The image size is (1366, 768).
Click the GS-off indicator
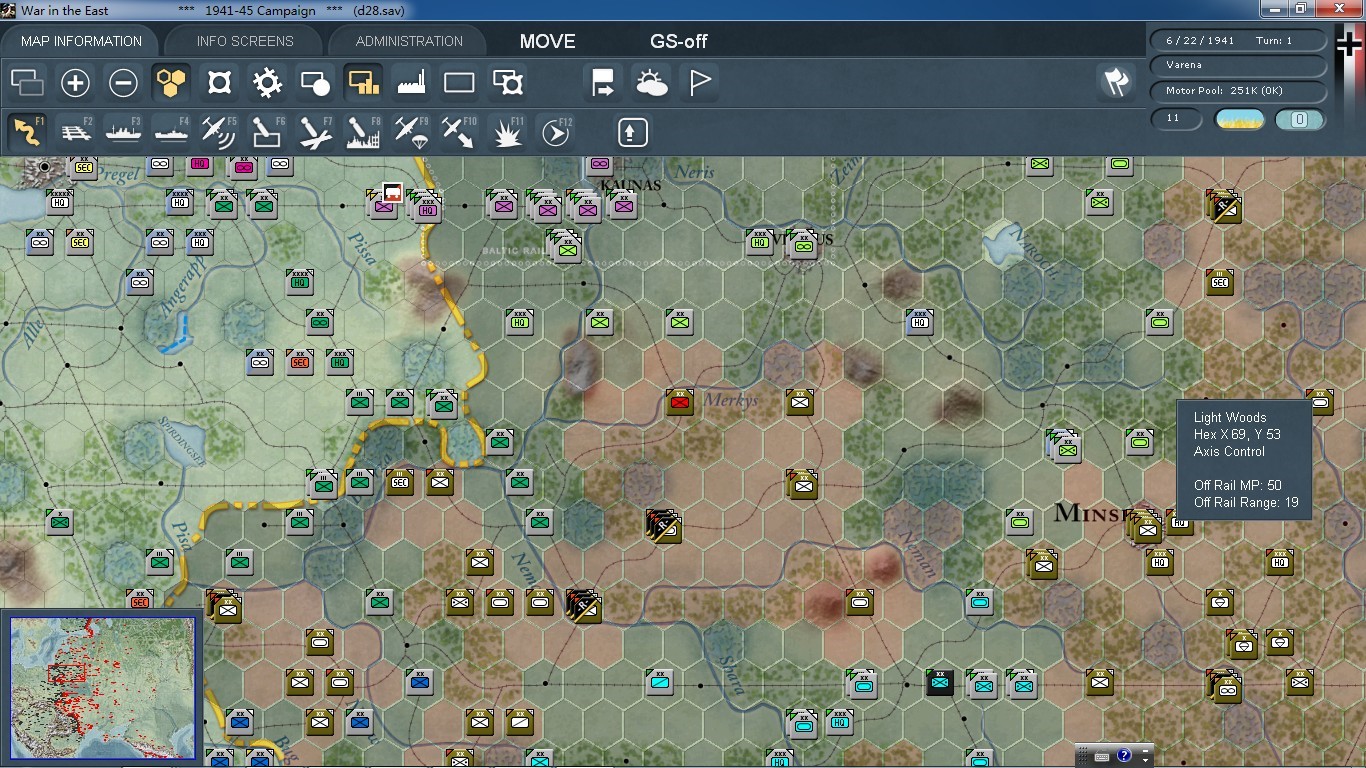[x=679, y=41]
